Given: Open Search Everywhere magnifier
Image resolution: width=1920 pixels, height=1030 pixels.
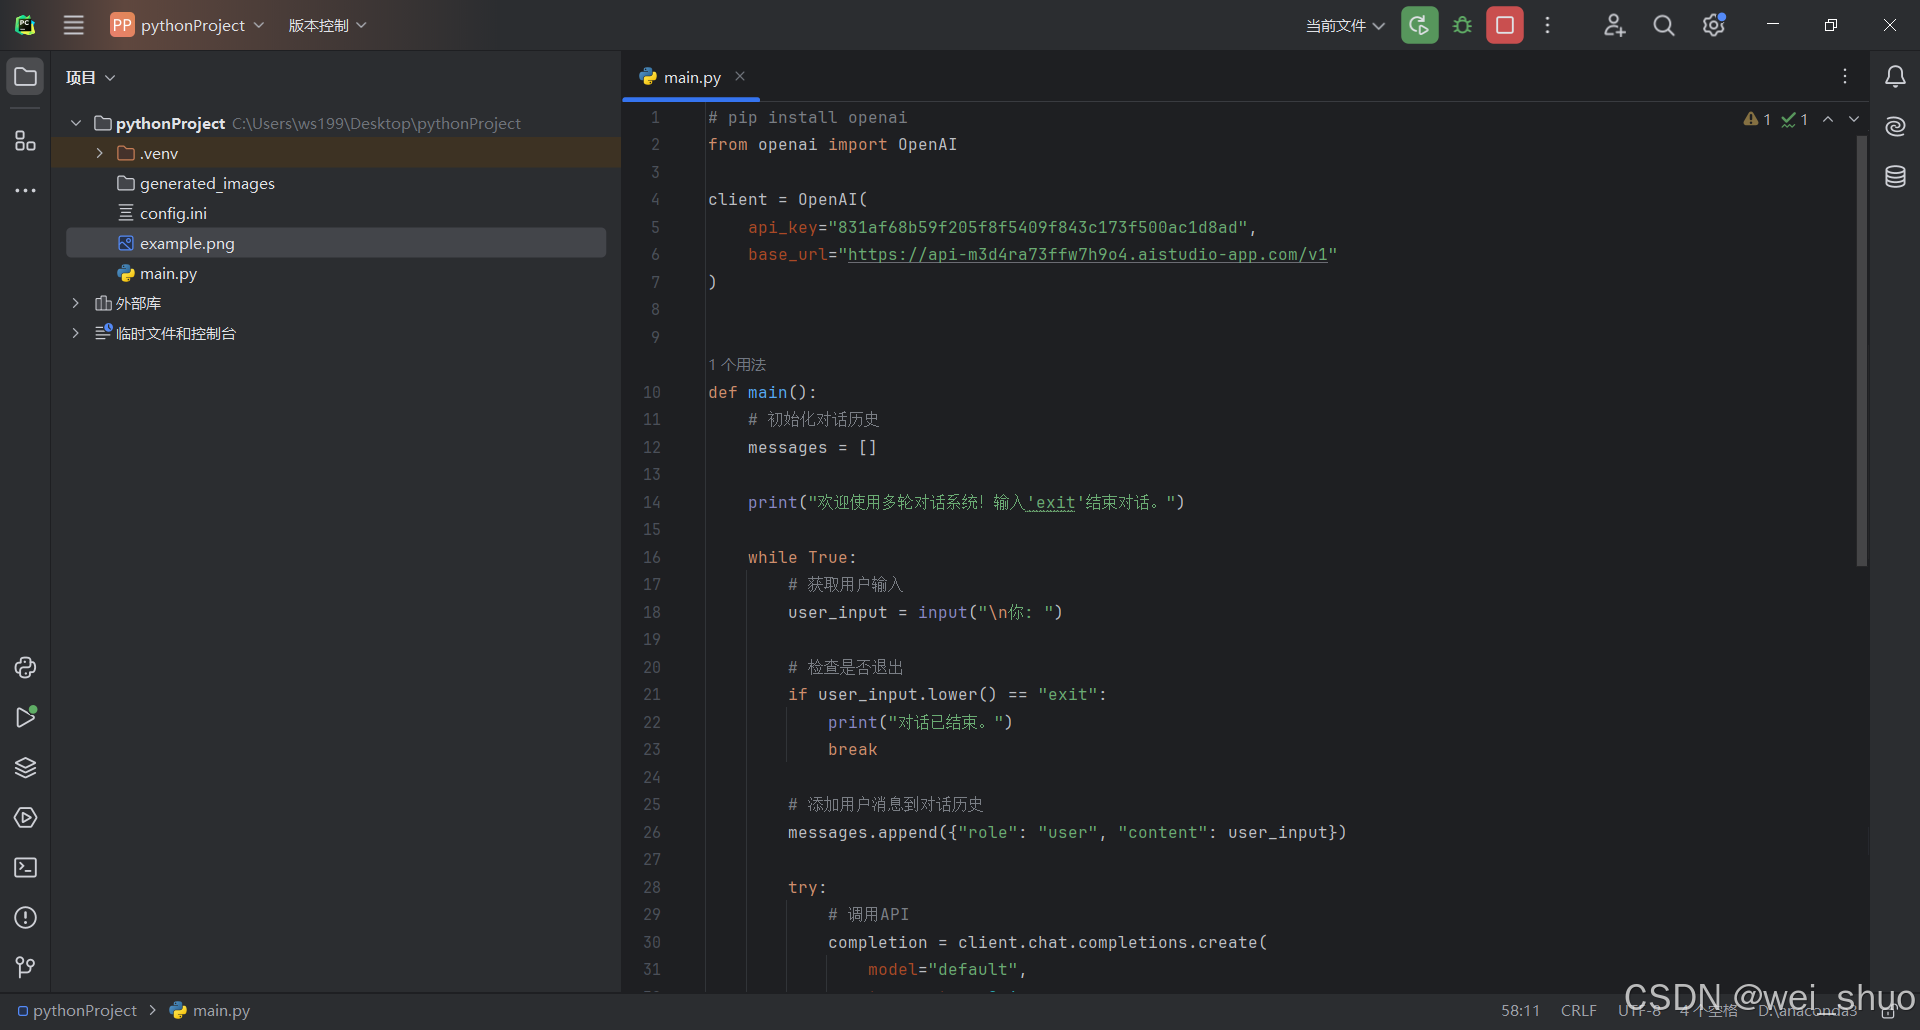Looking at the screenshot, I should [1663, 25].
